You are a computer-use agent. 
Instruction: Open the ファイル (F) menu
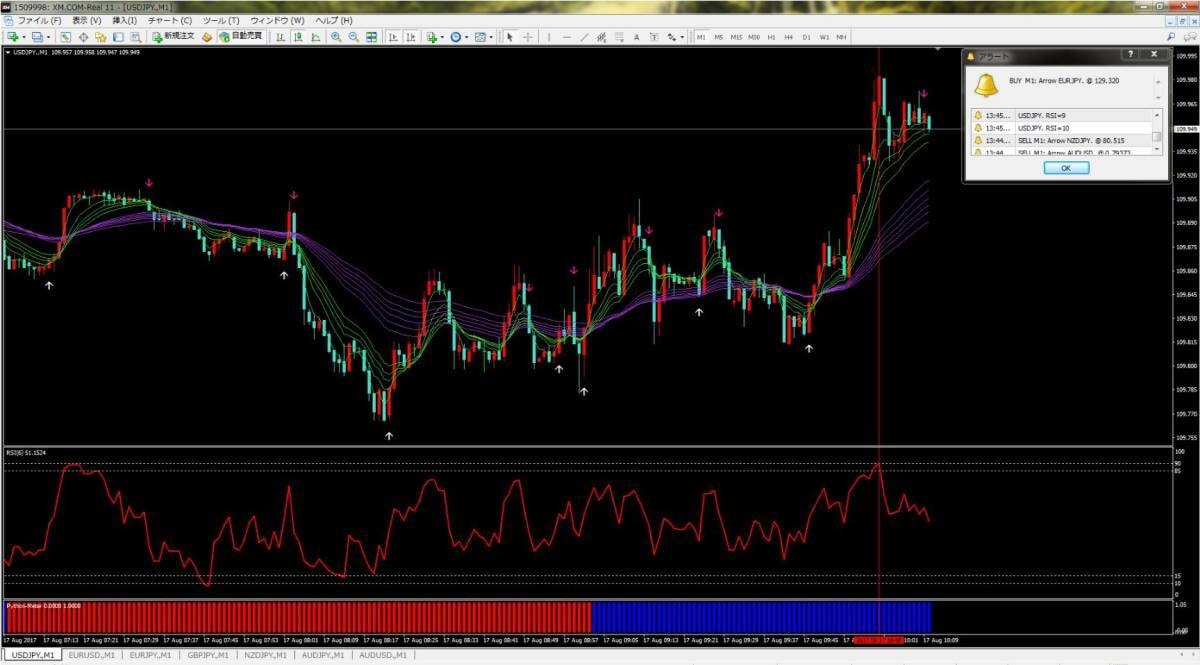point(39,20)
